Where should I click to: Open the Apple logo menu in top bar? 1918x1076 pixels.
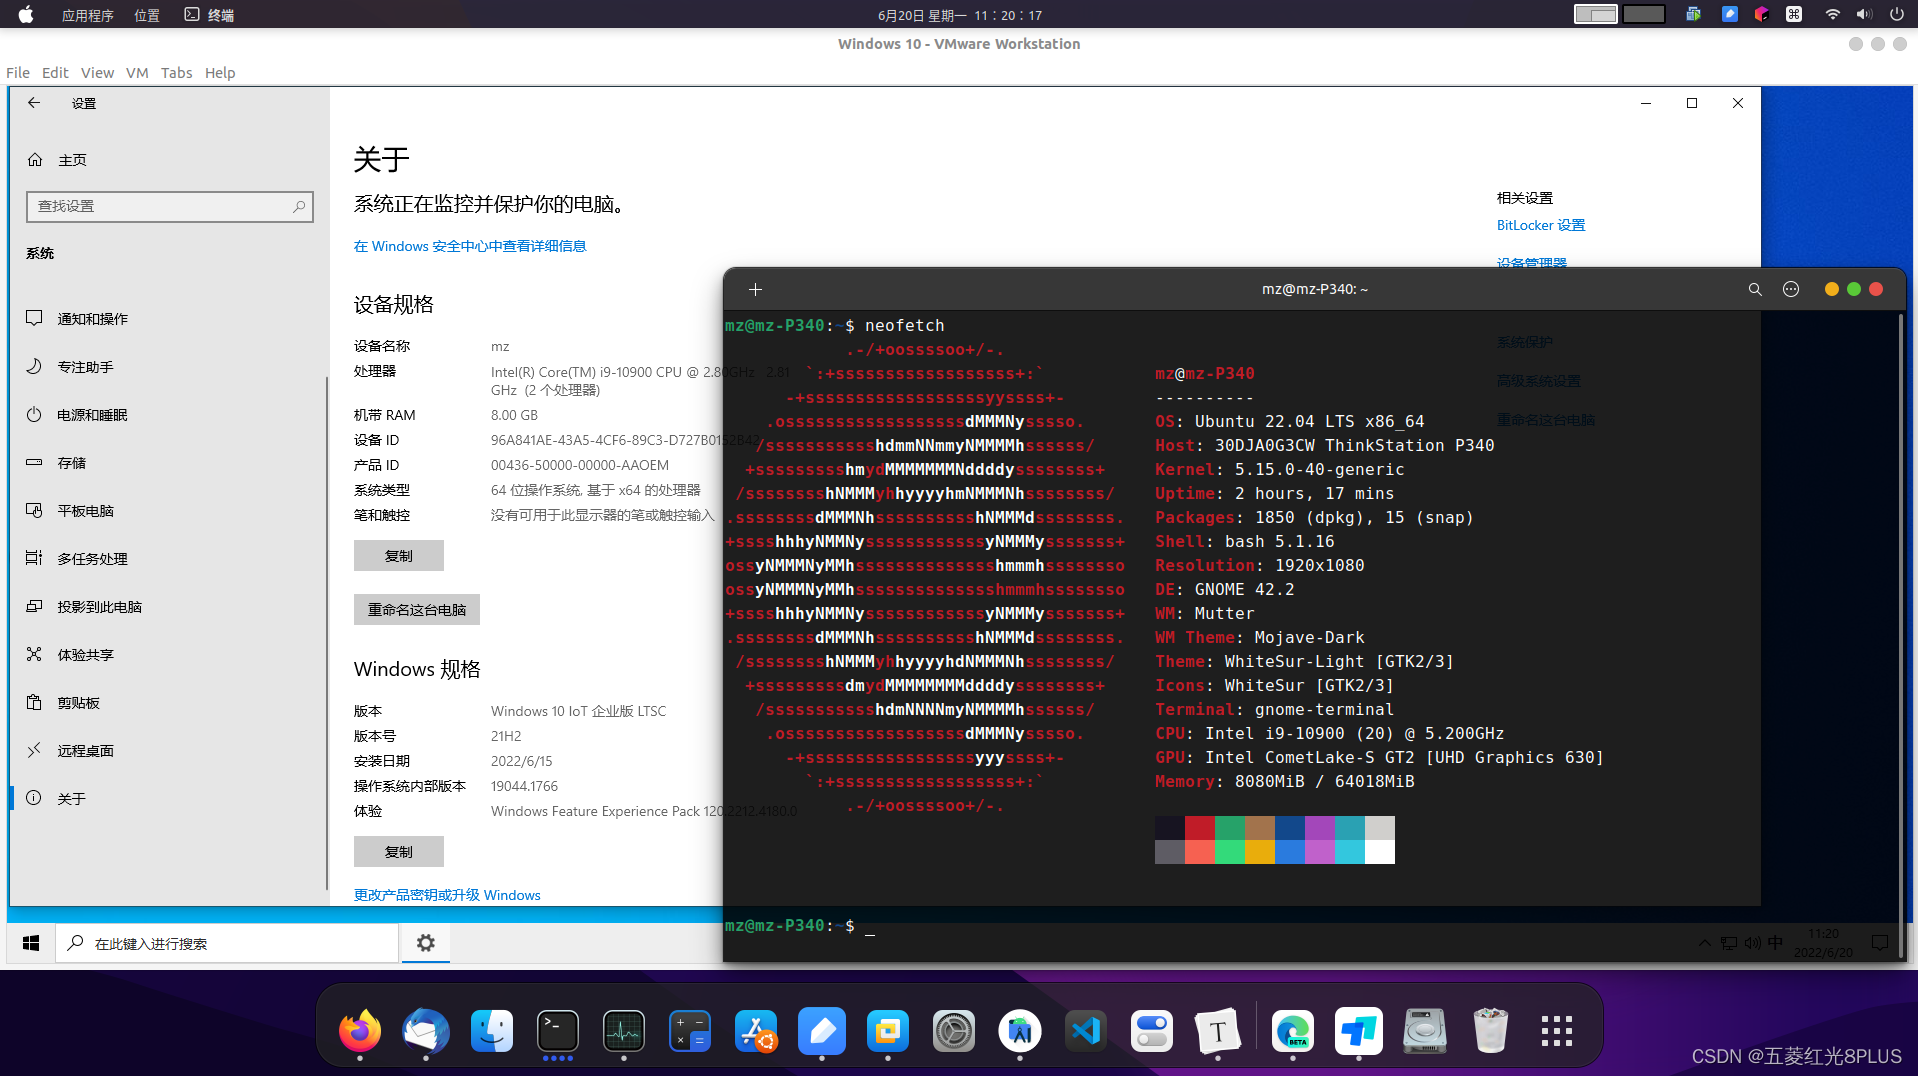pos(26,15)
